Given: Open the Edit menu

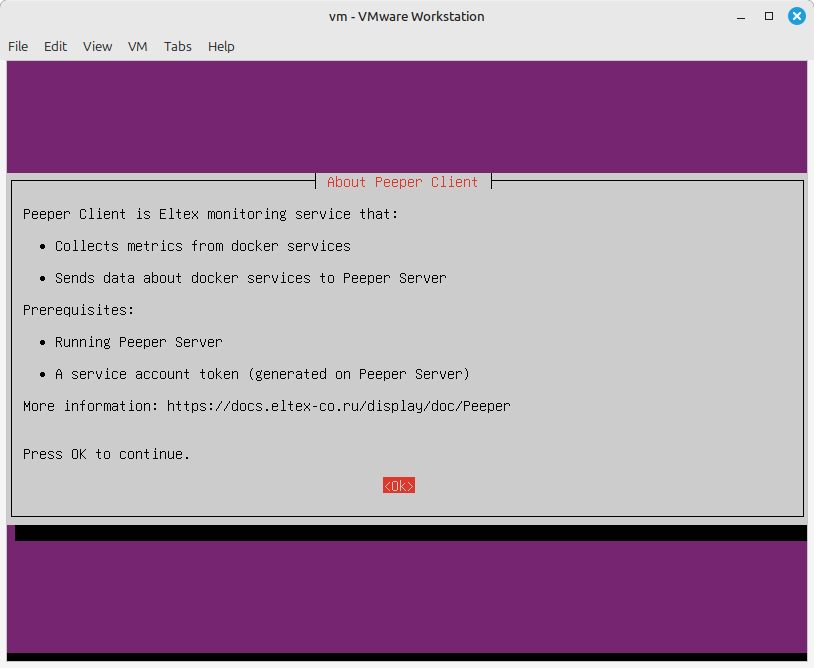Looking at the screenshot, I should pyautogui.click(x=55, y=47).
